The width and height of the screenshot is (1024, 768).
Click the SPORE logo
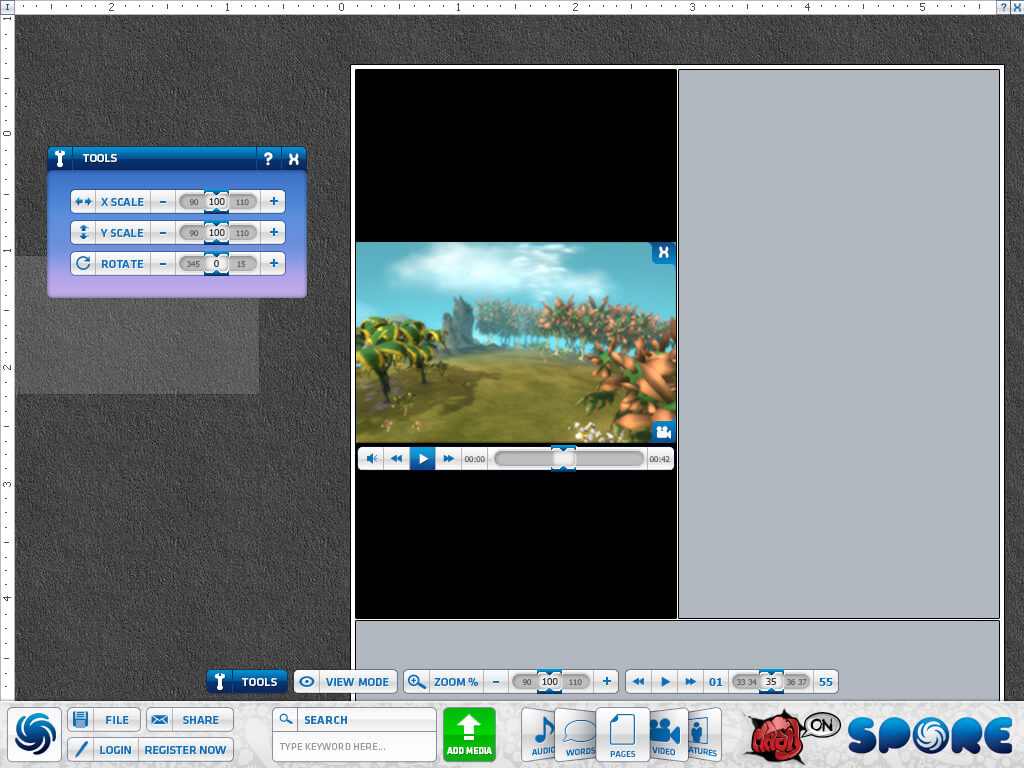[930, 735]
